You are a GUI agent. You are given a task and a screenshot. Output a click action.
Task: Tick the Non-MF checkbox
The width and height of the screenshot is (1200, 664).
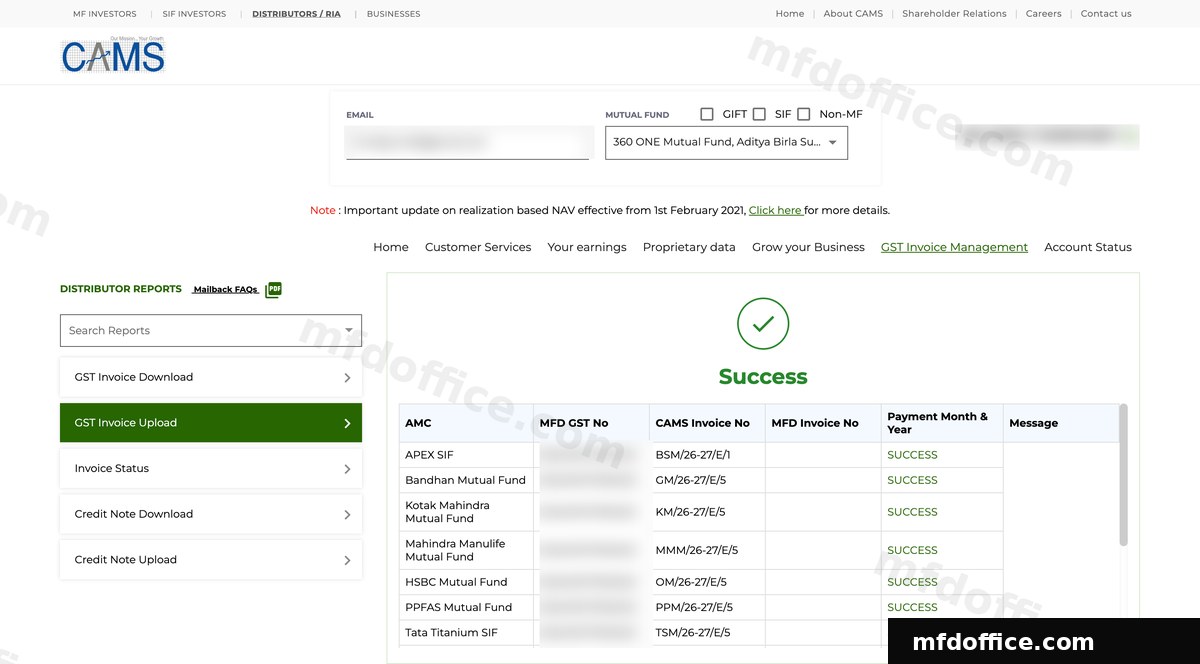tap(803, 114)
